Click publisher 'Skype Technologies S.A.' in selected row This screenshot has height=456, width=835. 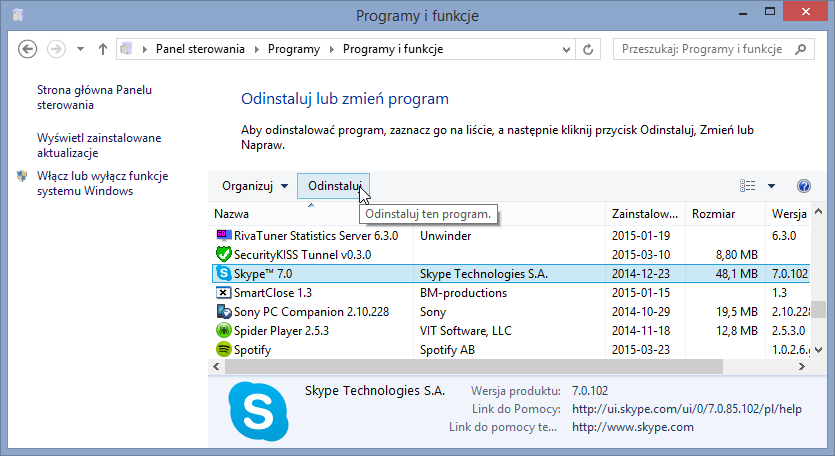[484, 274]
